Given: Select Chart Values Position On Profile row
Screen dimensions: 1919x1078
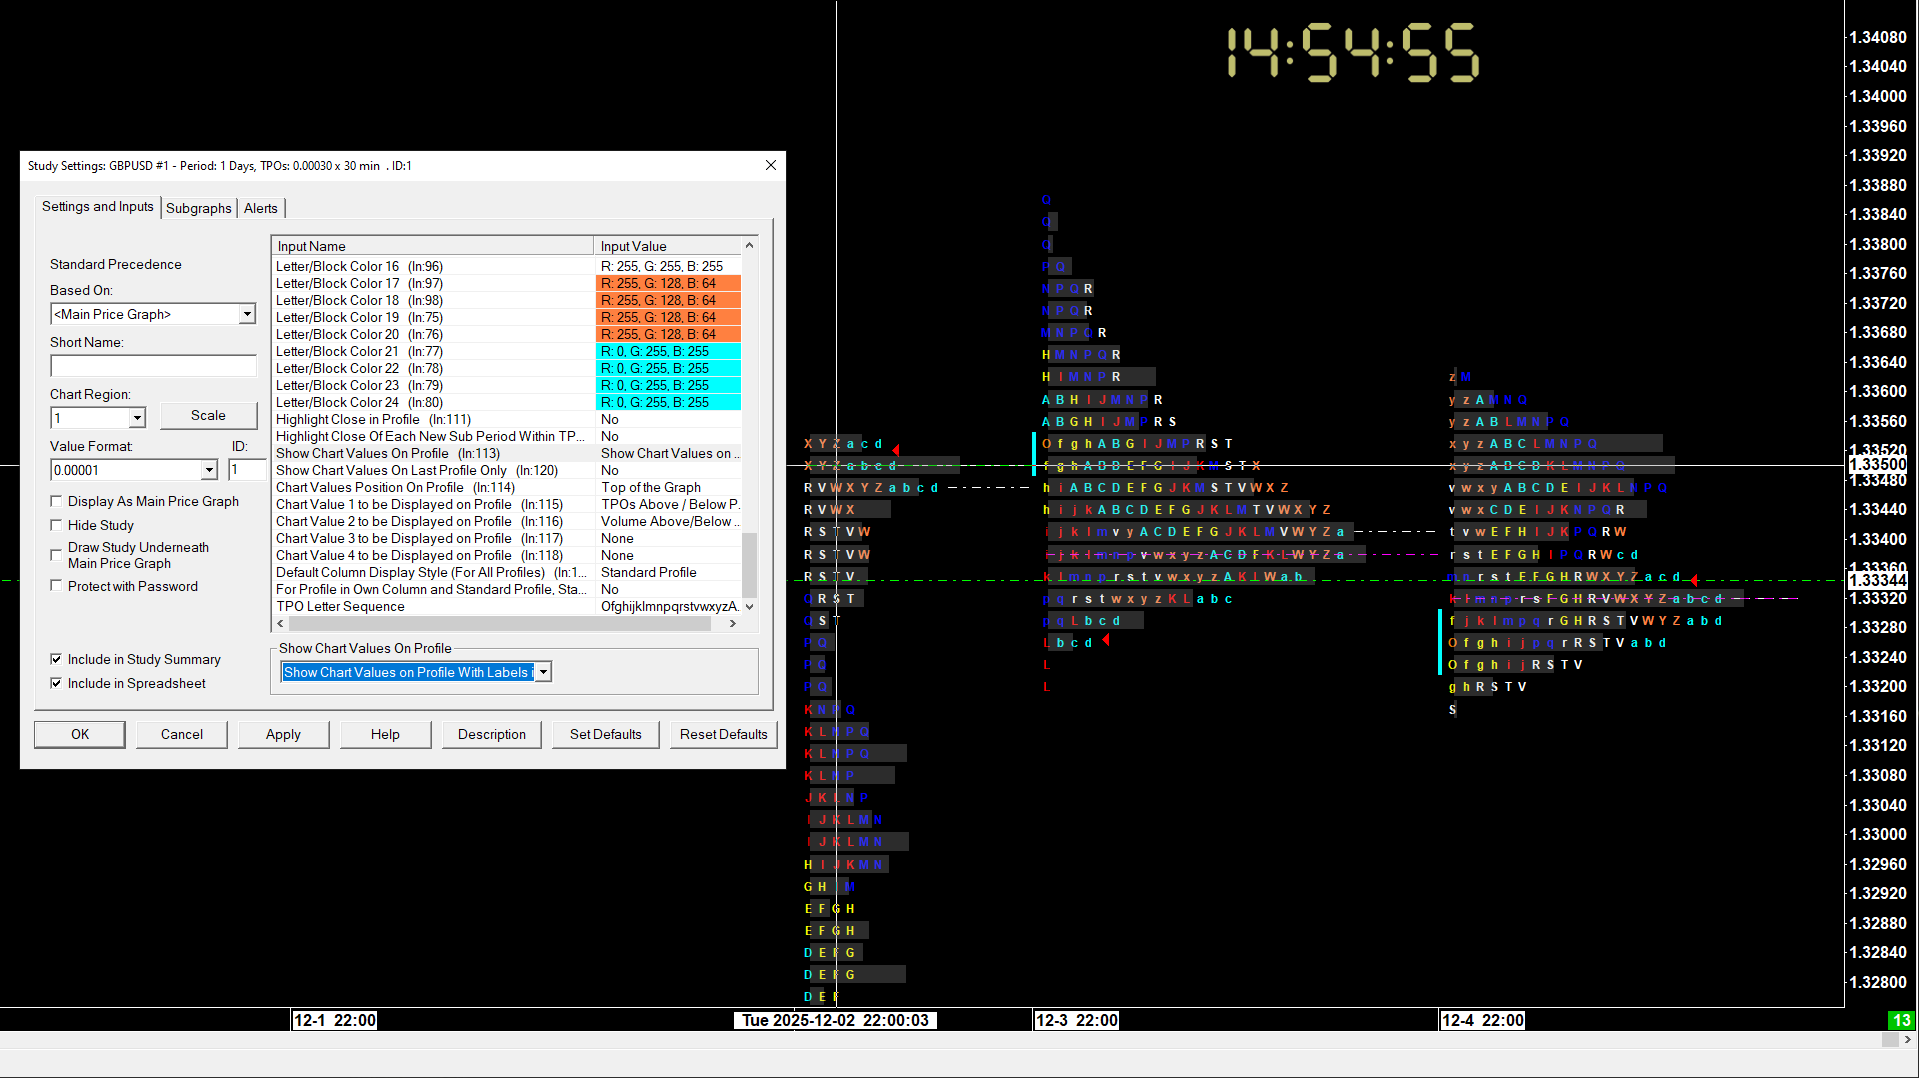Looking at the screenshot, I should pos(506,487).
